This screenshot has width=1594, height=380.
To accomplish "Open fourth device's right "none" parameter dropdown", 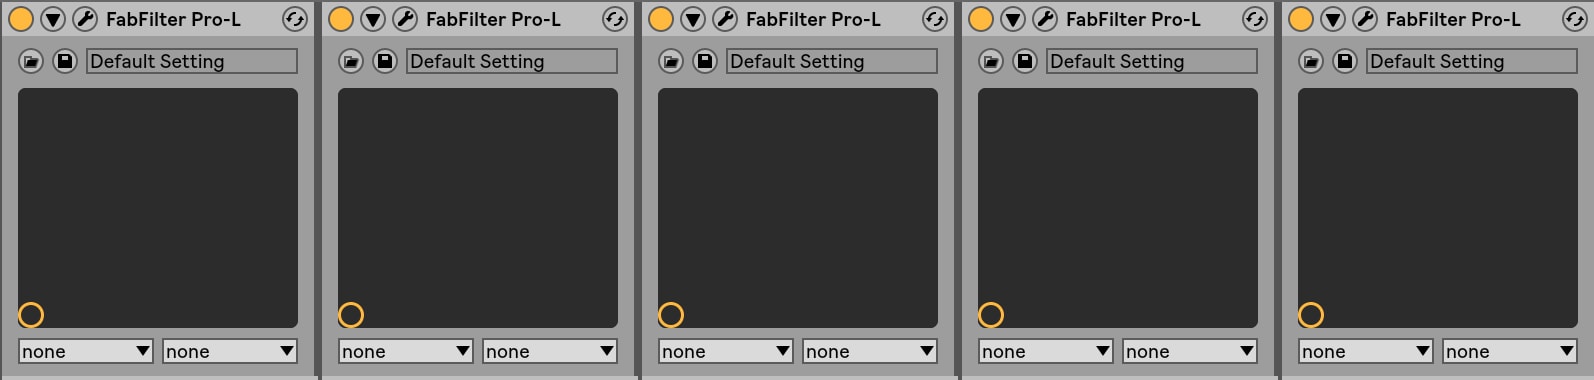I will tap(1190, 351).
